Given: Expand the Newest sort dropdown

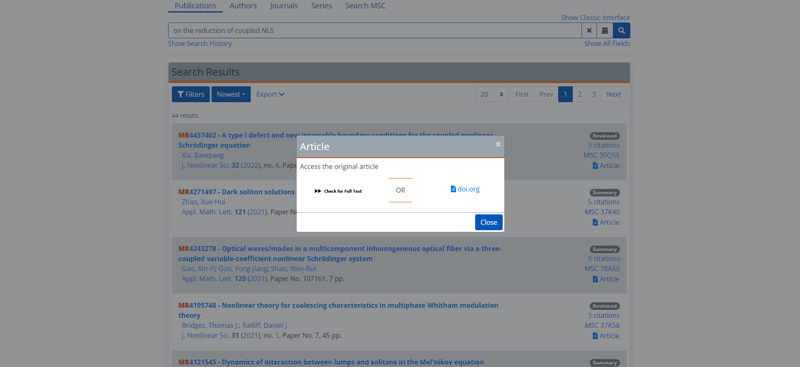Looking at the screenshot, I should tap(231, 94).
